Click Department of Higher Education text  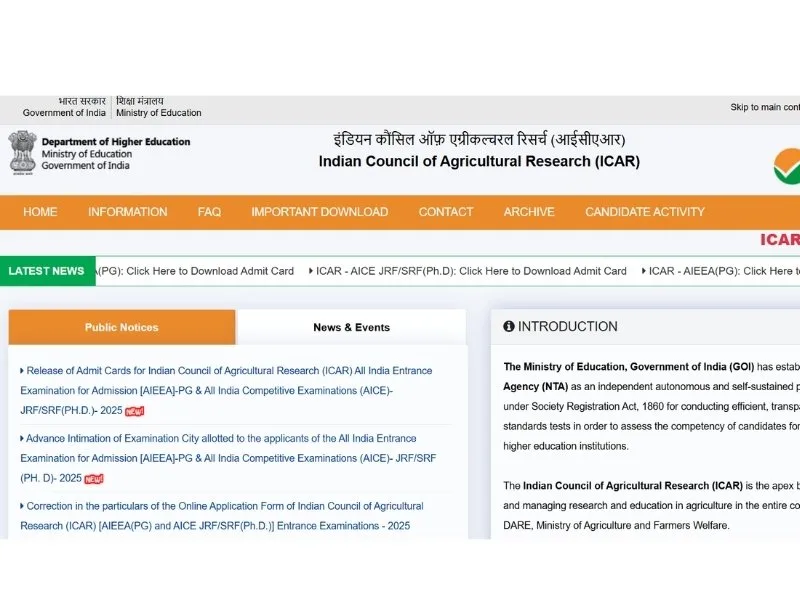pyautogui.click(x=116, y=142)
